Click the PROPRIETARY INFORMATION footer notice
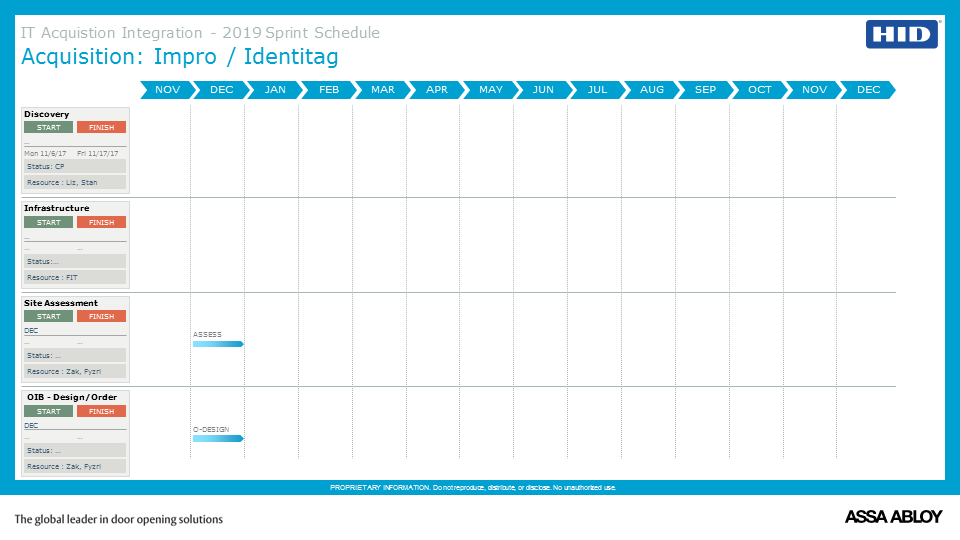This screenshot has width=960, height=540. pyautogui.click(x=473, y=487)
